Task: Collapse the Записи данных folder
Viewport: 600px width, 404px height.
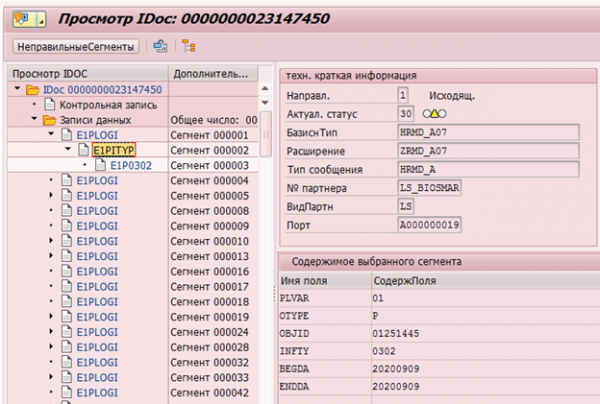Action: [33, 120]
